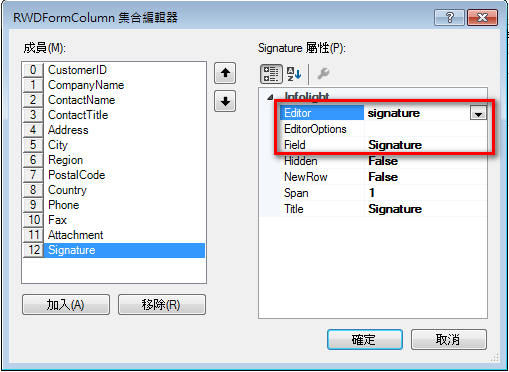Select ContactTitle member in list
This screenshot has height=372, width=509.
tap(114, 115)
